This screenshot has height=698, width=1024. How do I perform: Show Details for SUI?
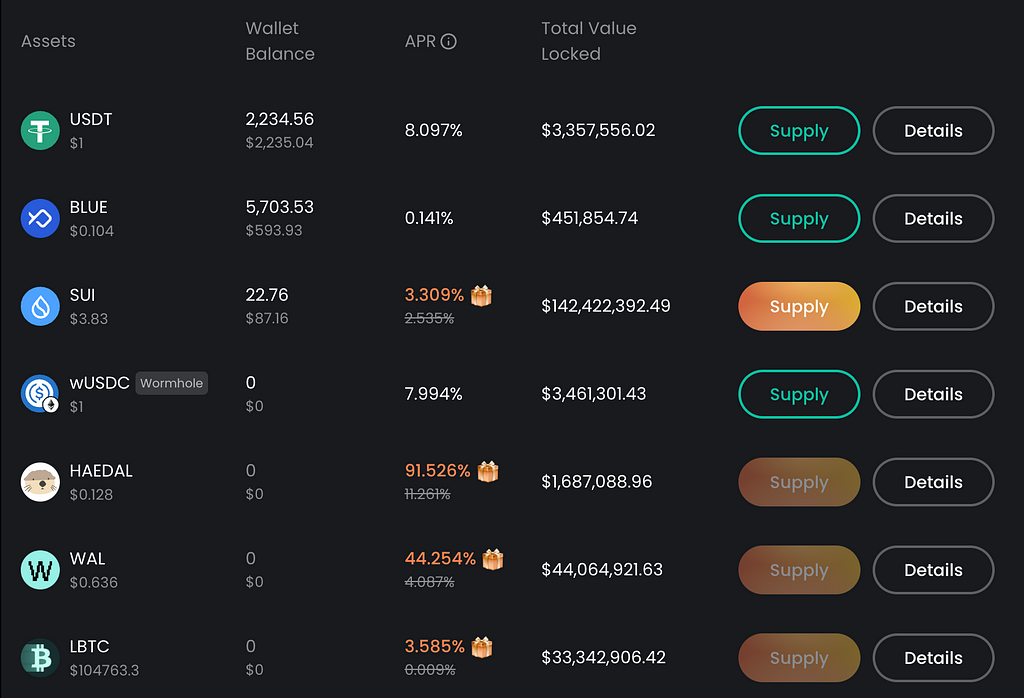[933, 306]
